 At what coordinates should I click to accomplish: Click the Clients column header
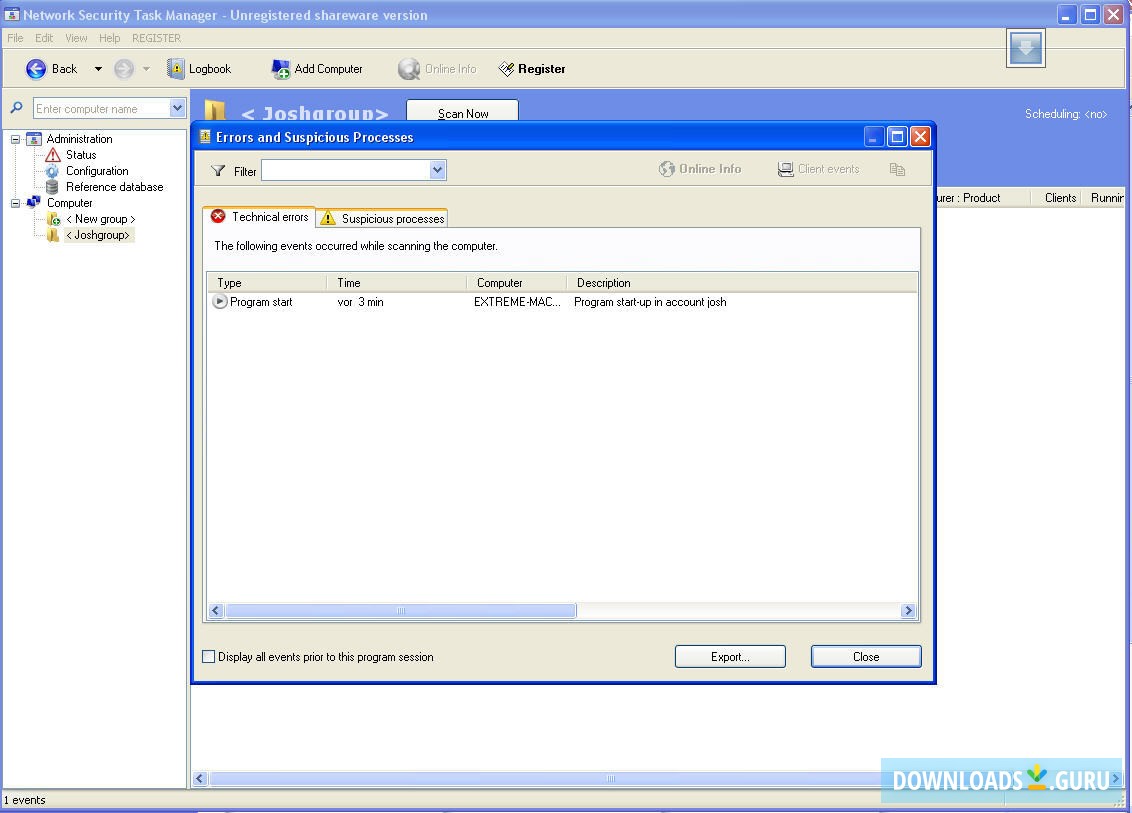(1060, 198)
